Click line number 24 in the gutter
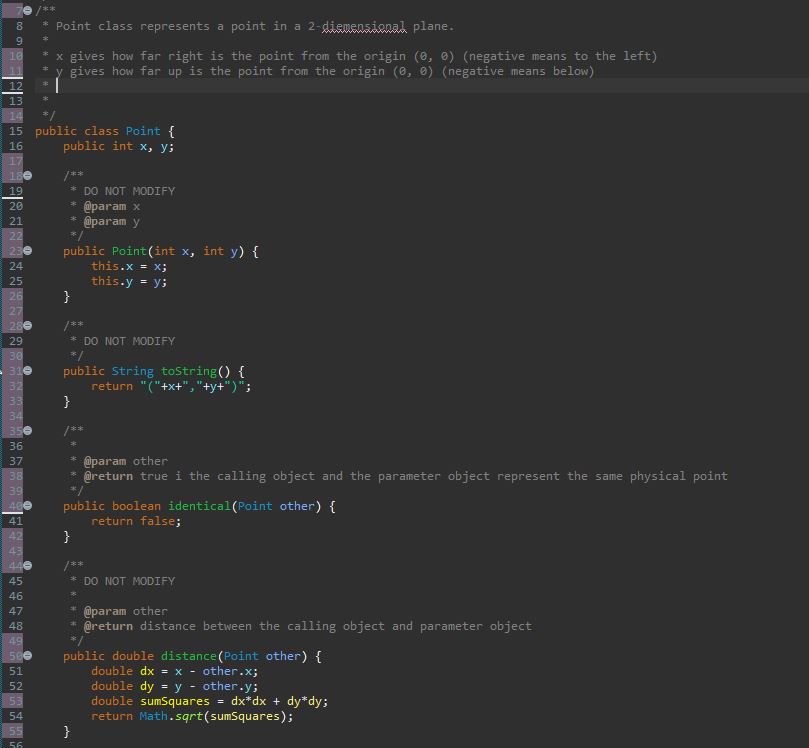Image resolution: width=809 pixels, height=748 pixels. 18,265
